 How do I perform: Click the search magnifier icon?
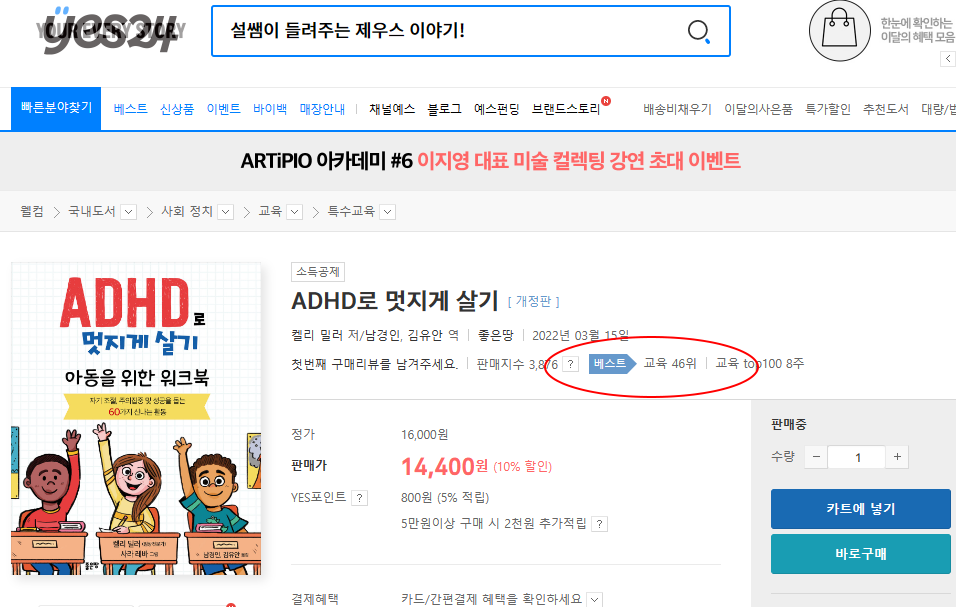click(x=698, y=30)
